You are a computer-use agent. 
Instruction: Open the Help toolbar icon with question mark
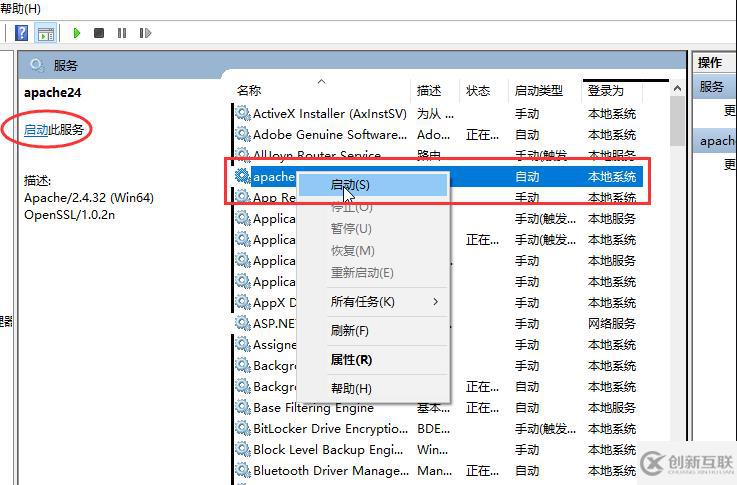(22, 33)
